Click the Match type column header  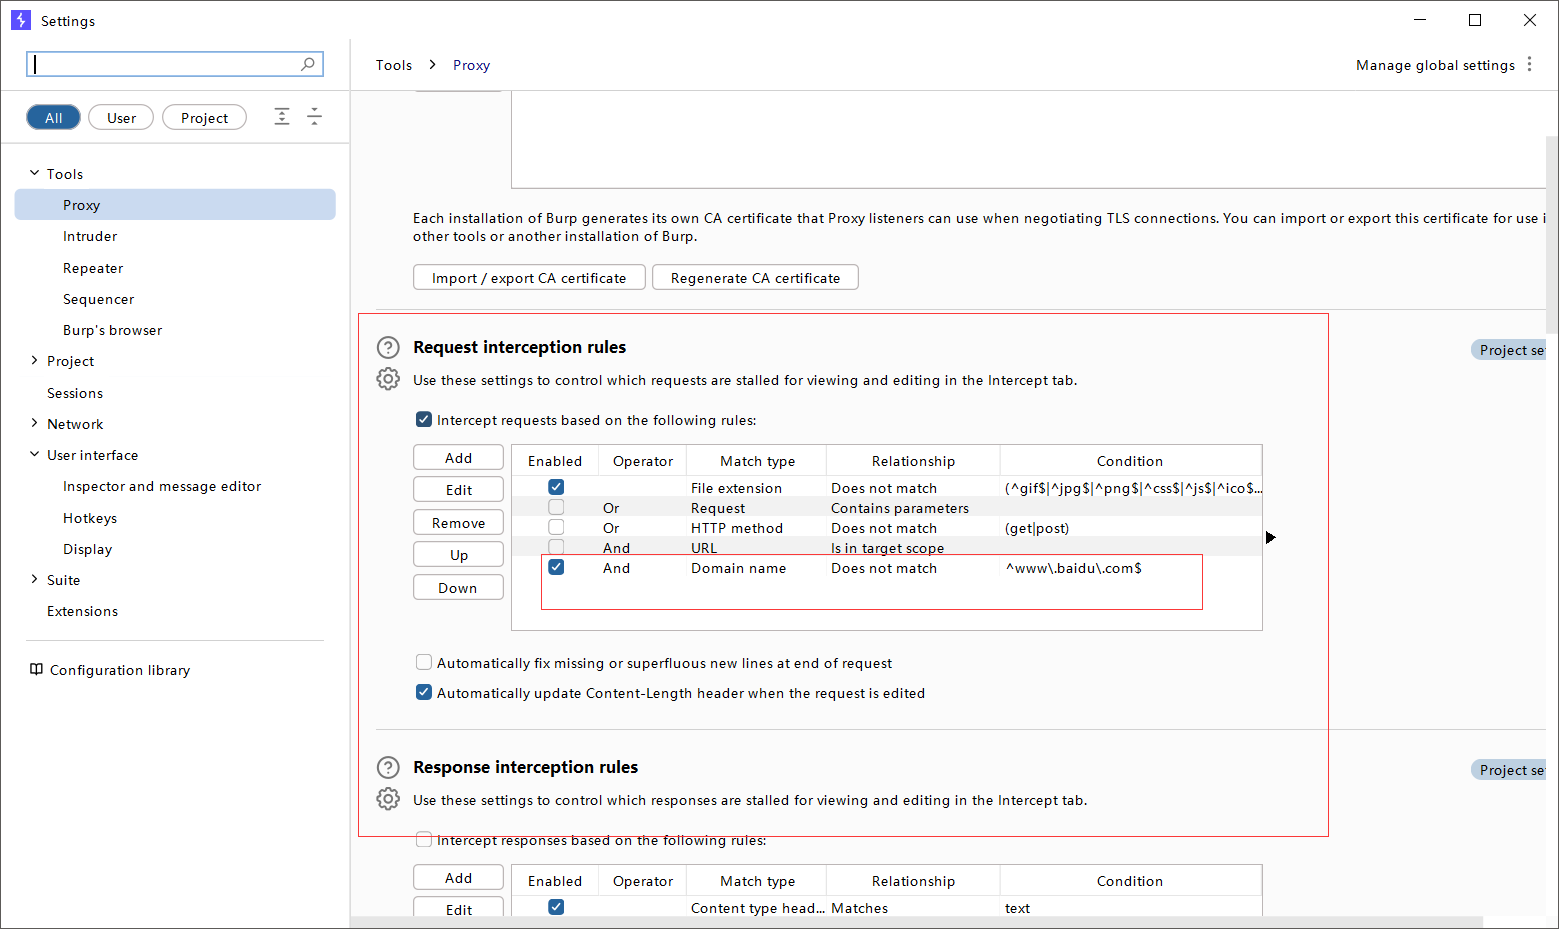coord(757,461)
